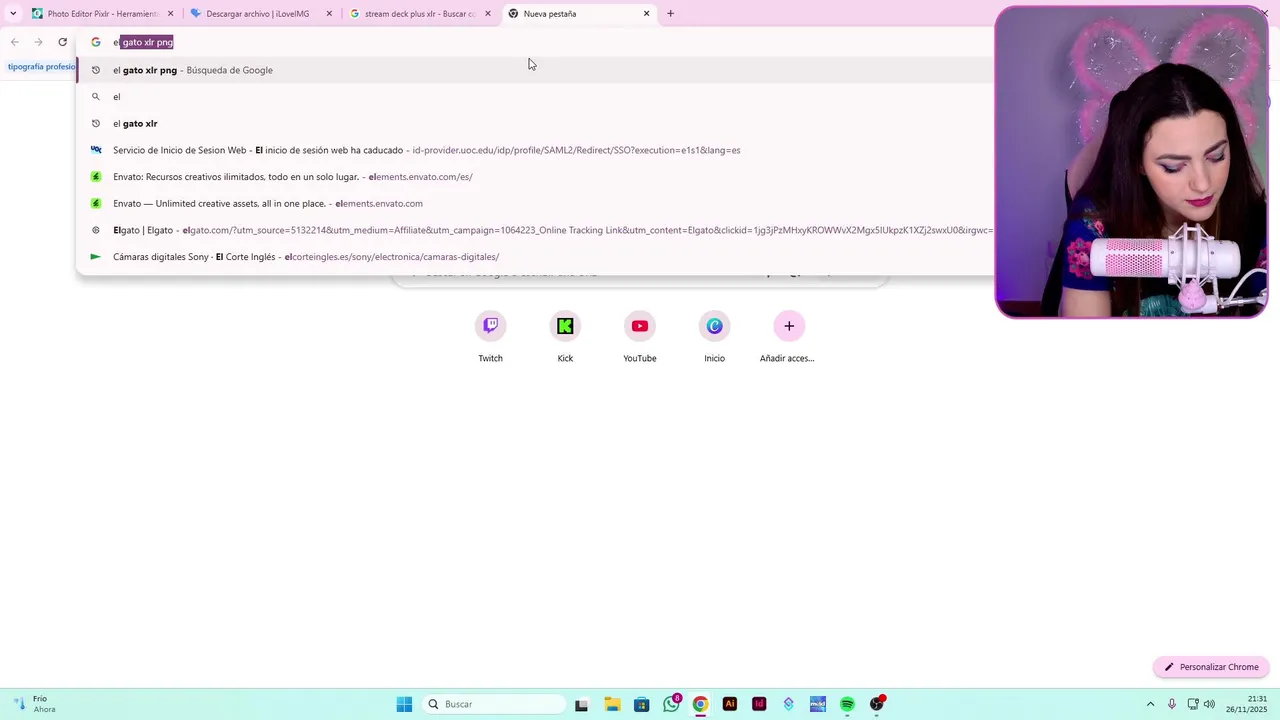This screenshot has width=1280, height=720.
Task: Open the tipografia profesional bookmark
Action: (x=41, y=67)
